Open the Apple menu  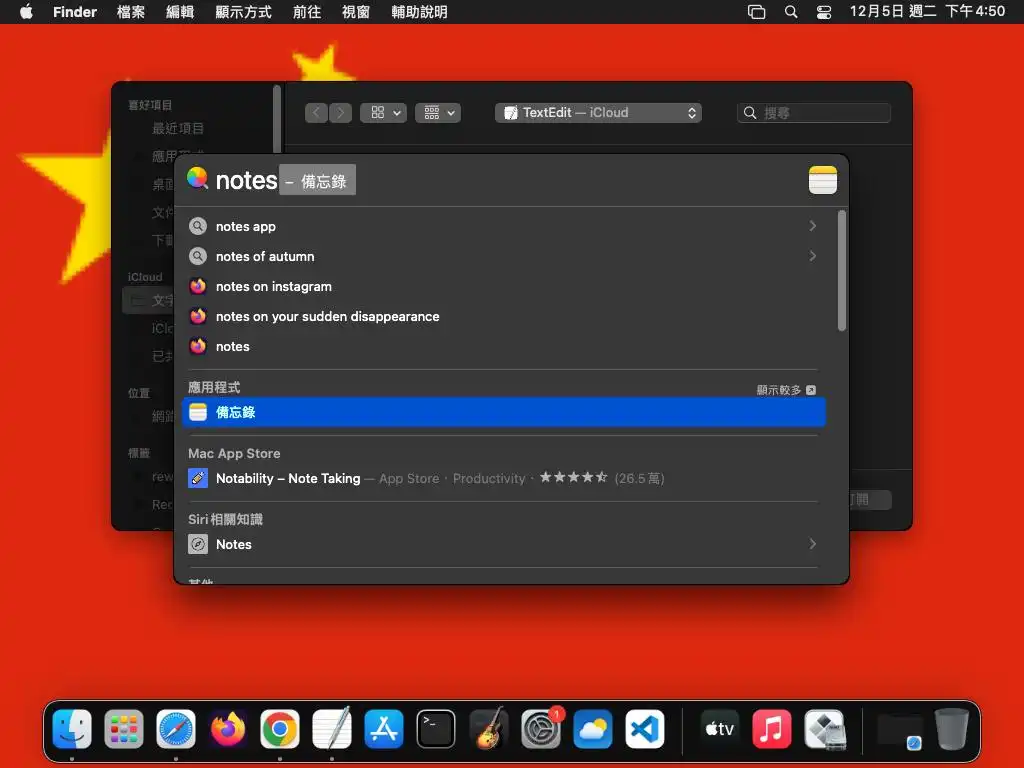[x=26, y=12]
